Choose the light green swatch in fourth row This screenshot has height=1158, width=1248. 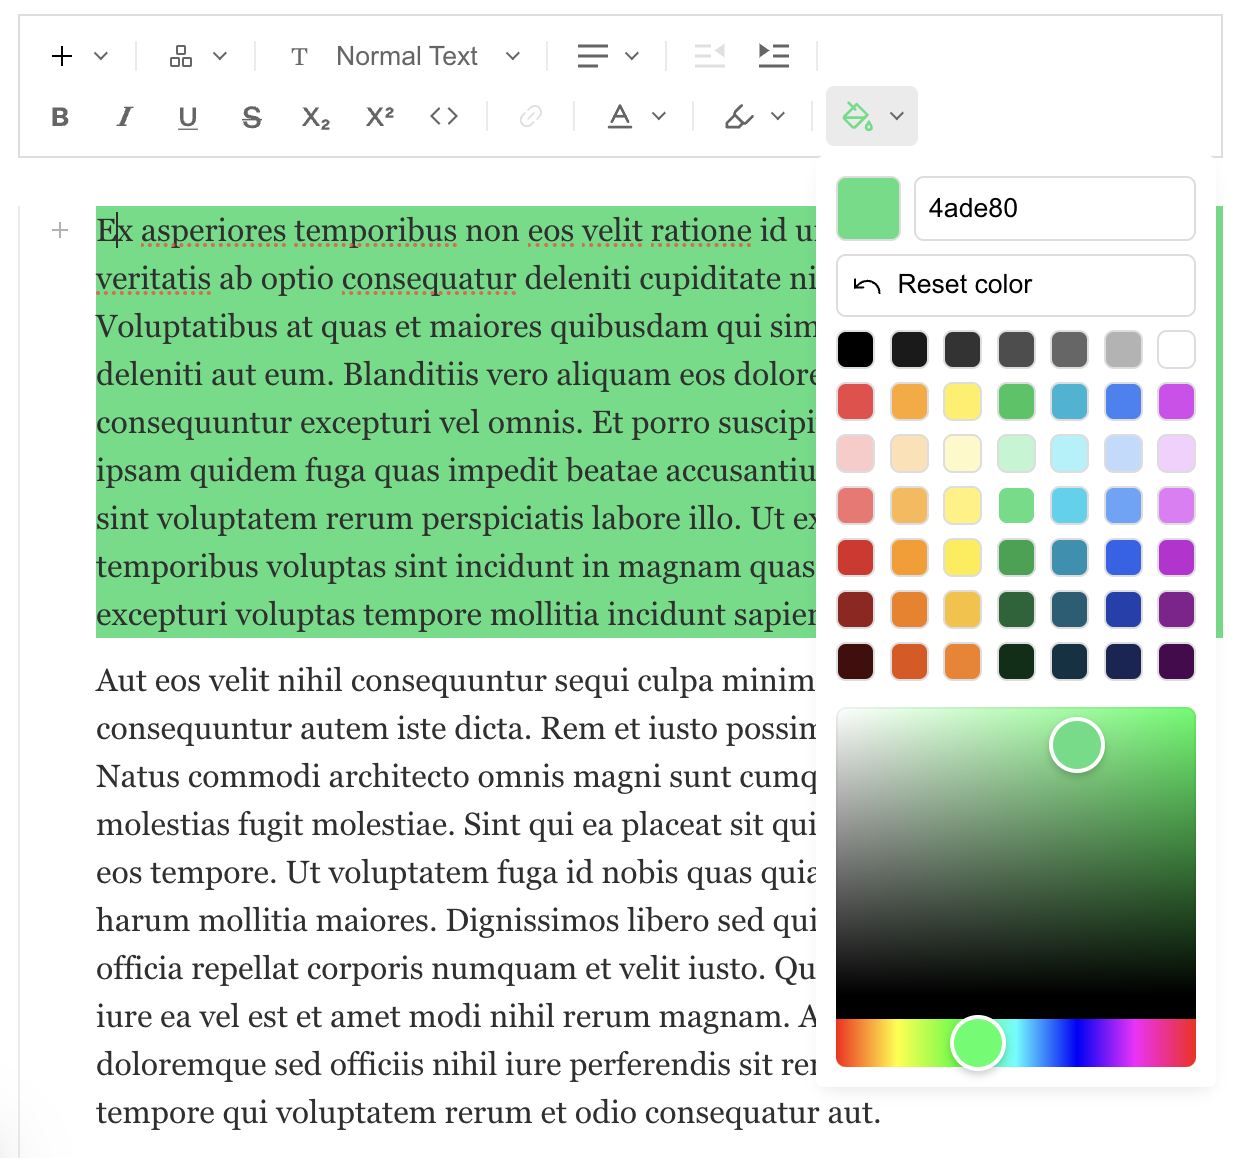pyautogui.click(x=1016, y=505)
